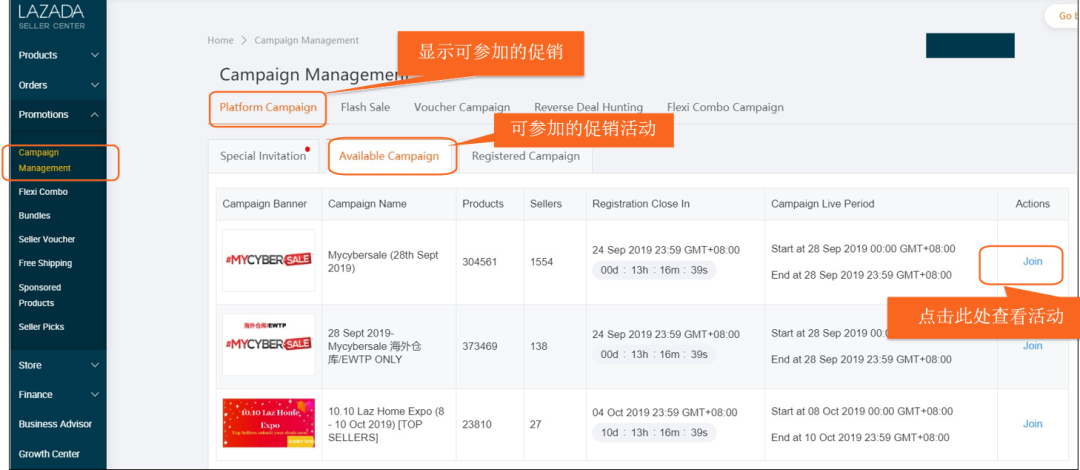1080x470 pixels.
Task: Click the Actions column header
Action: tap(1032, 204)
